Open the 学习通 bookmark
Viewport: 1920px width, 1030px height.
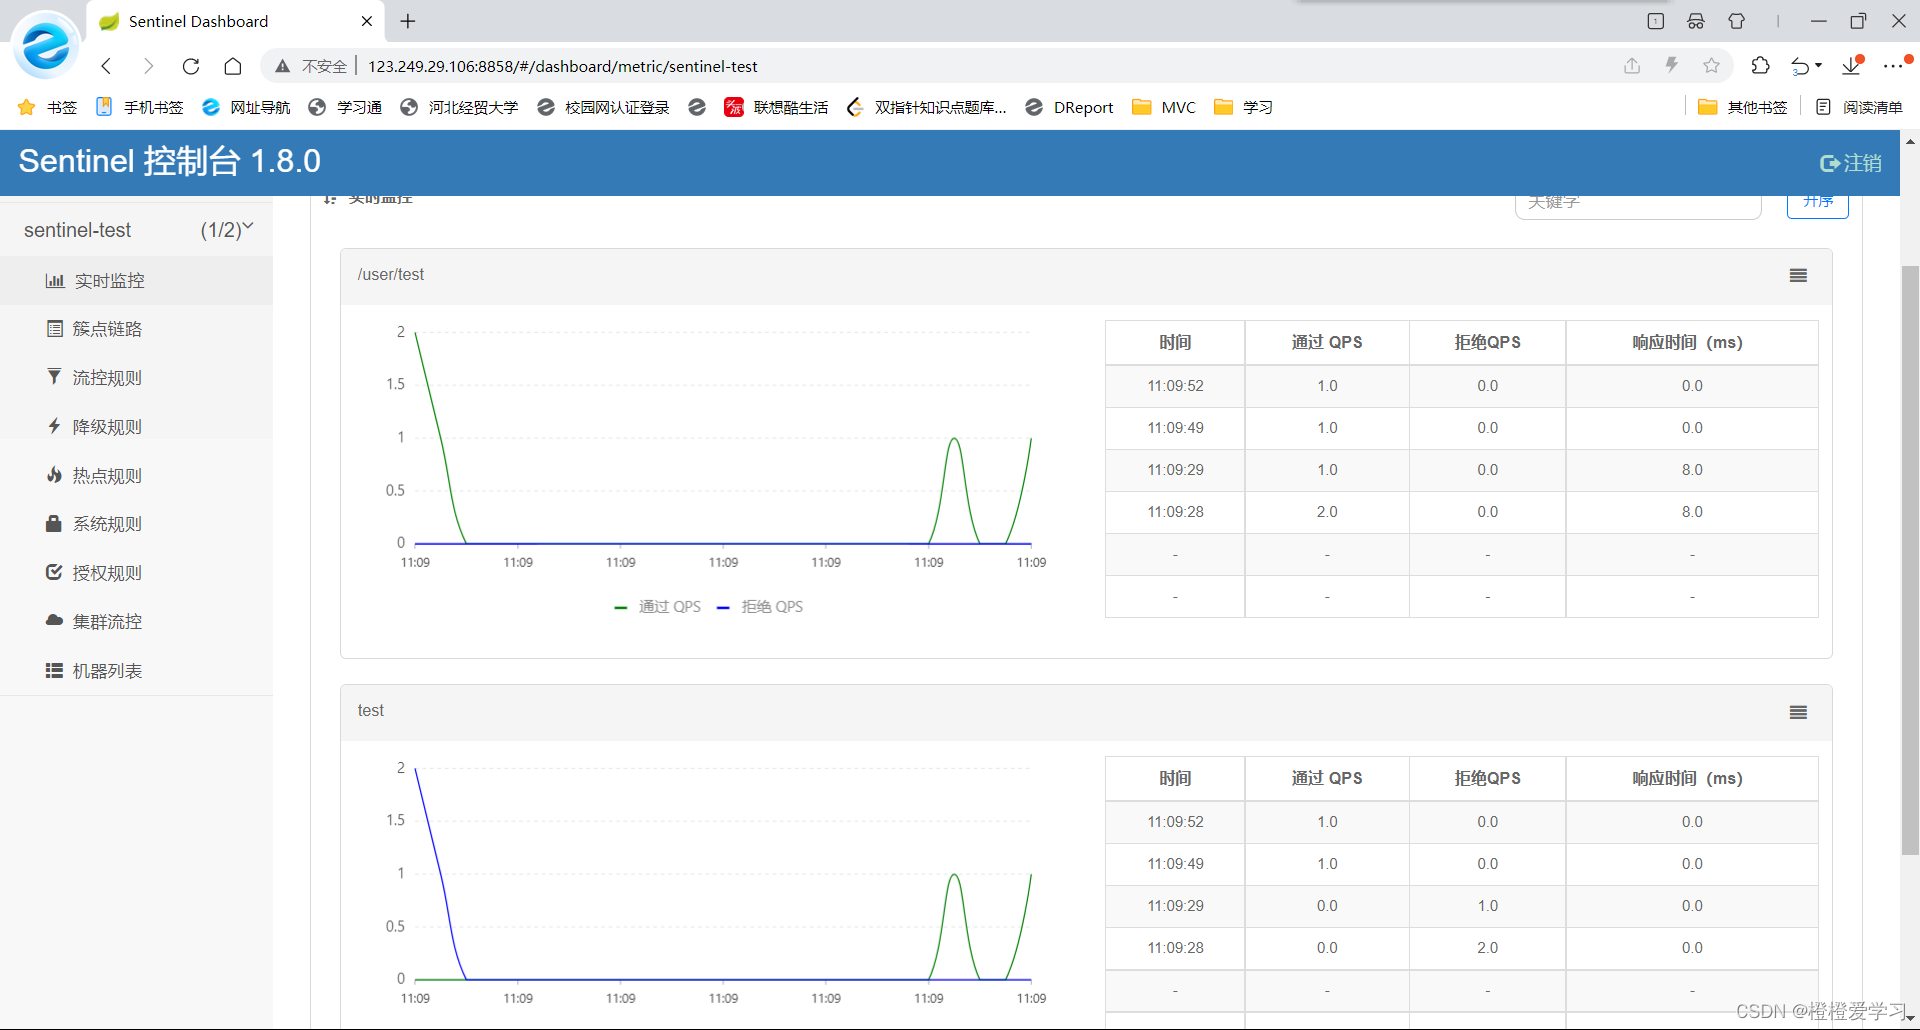point(345,107)
